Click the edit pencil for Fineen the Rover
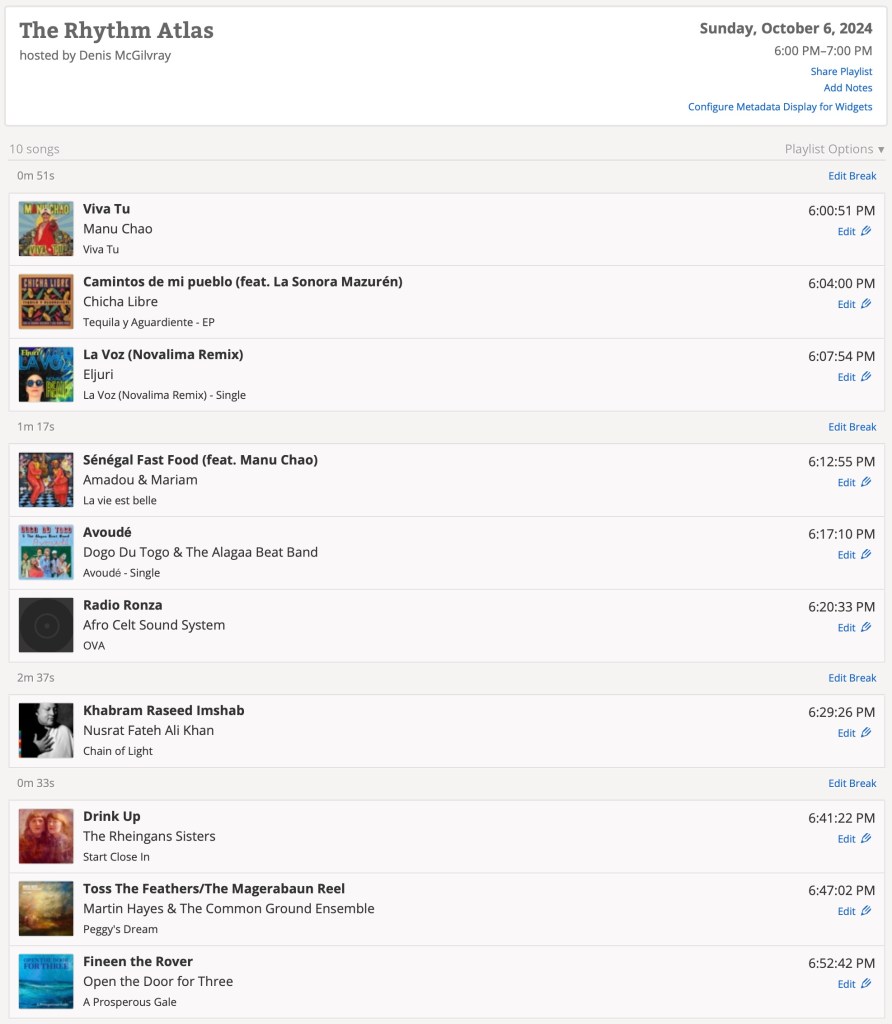The height and width of the screenshot is (1024, 892). pos(866,984)
